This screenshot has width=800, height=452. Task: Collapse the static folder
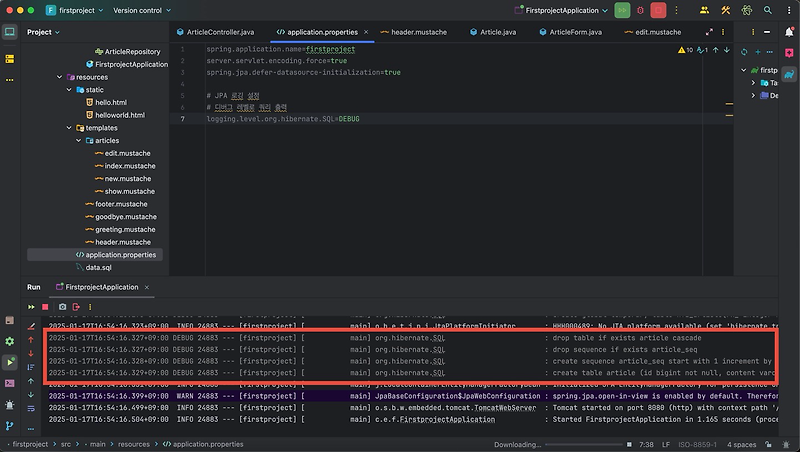pyautogui.click(x=69, y=90)
